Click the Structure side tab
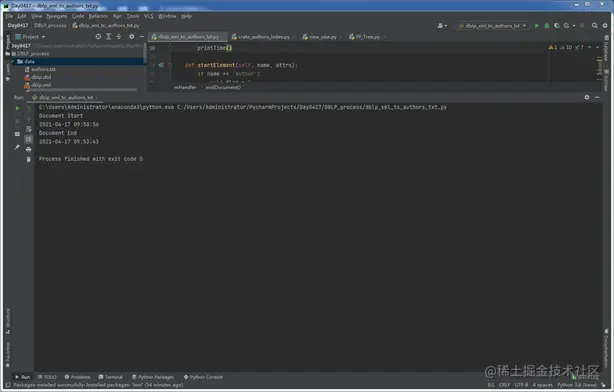614x392 pixels. (x=8, y=321)
